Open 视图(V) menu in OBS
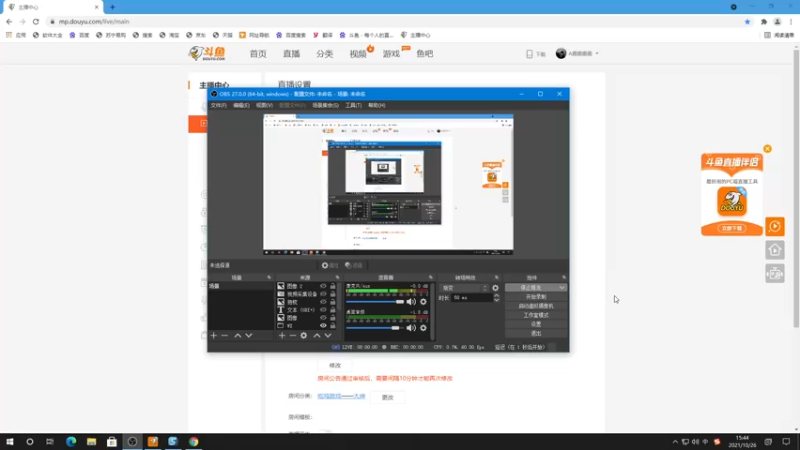 point(264,105)
